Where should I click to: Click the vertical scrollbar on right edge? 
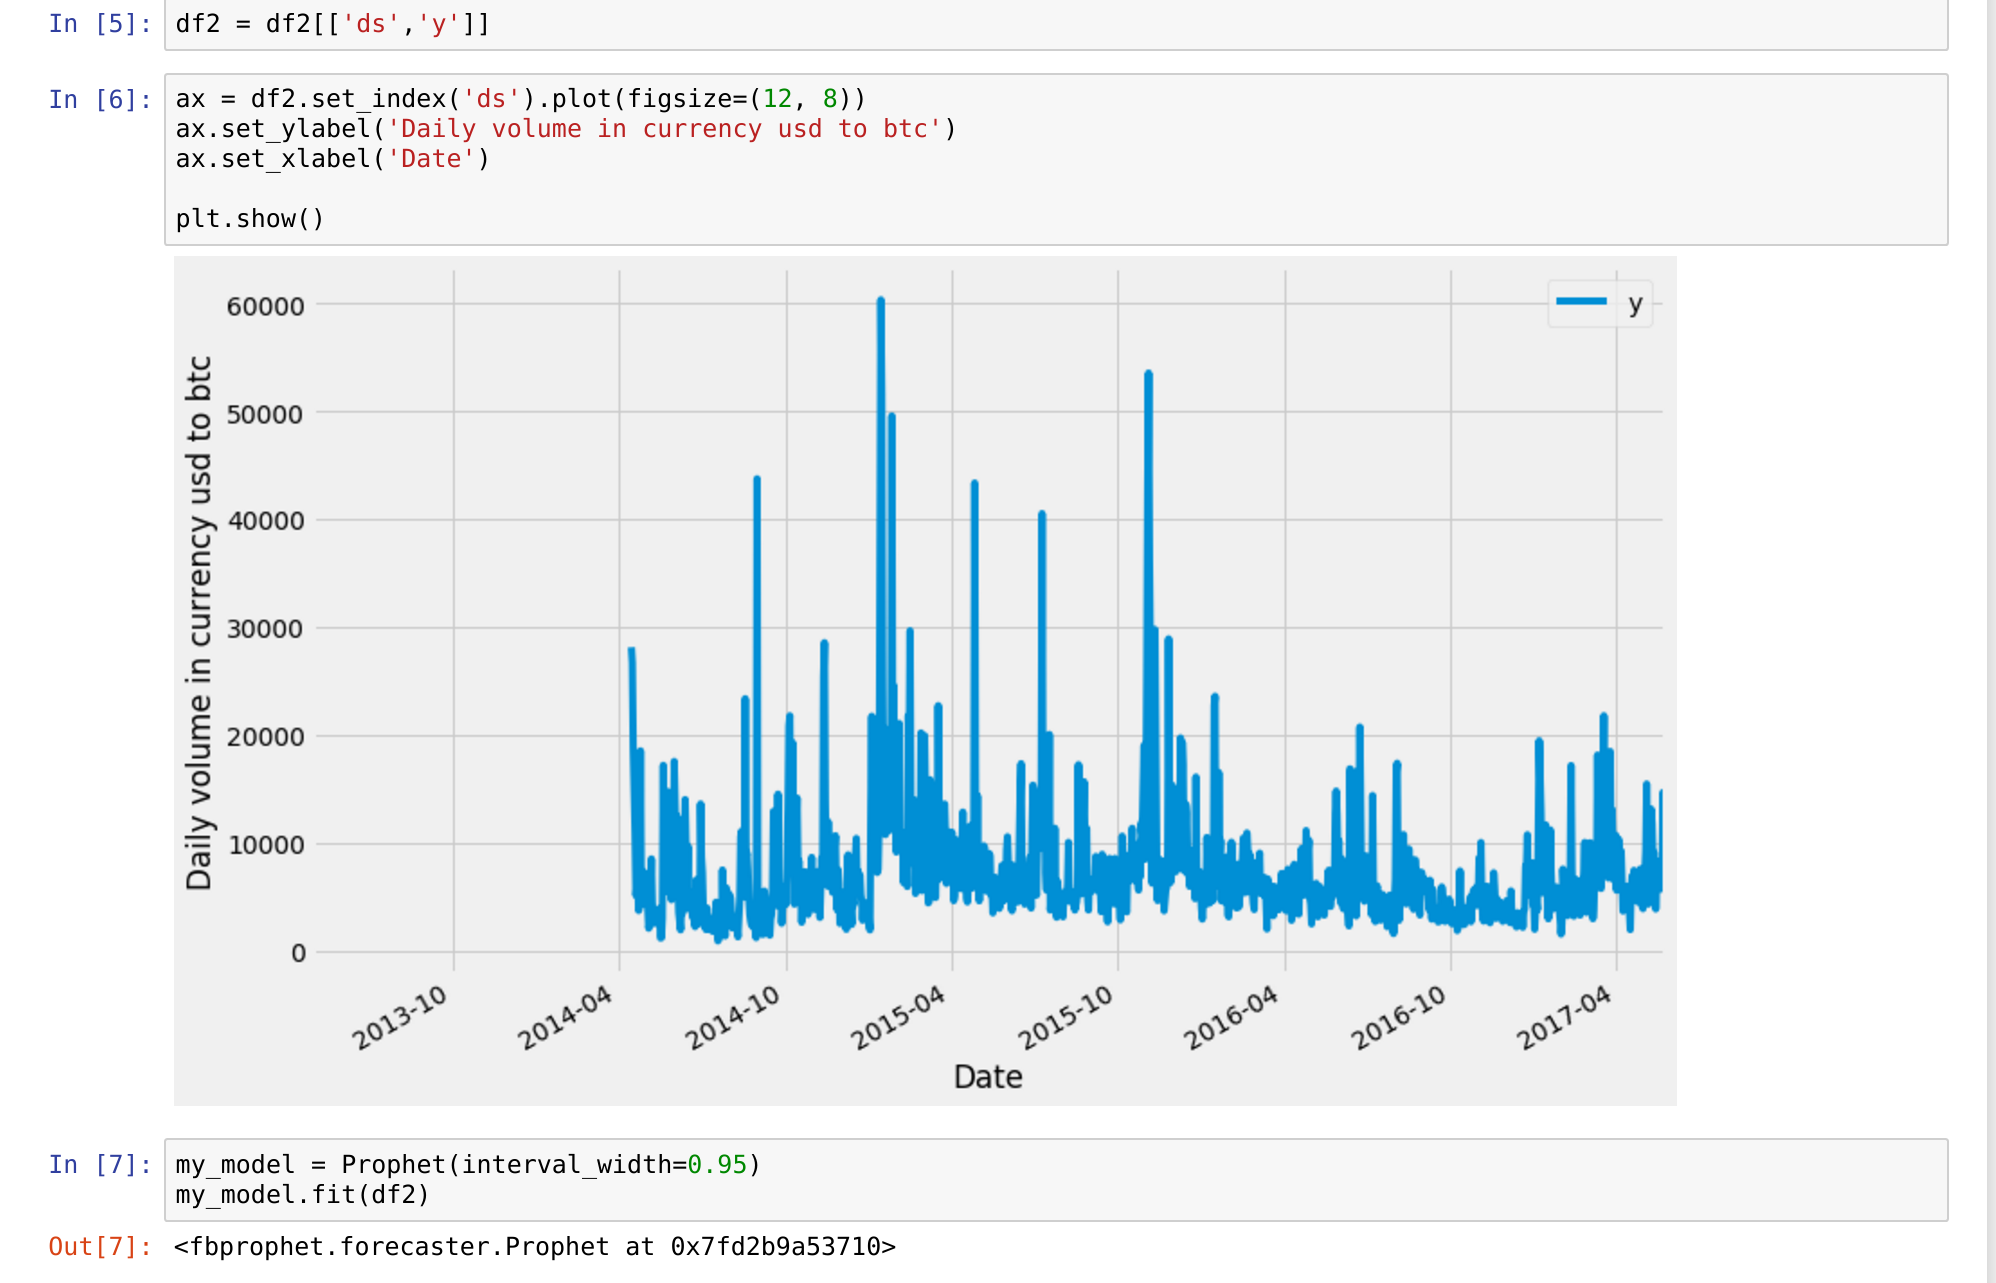point(1990,640)
